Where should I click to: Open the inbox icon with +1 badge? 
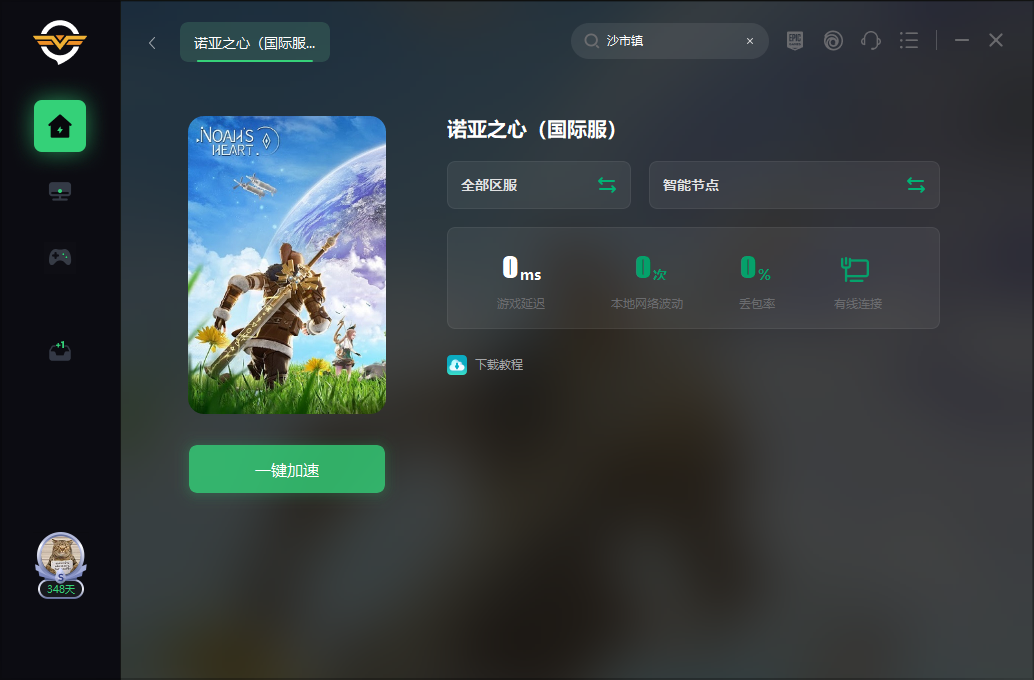pos(60,352)
